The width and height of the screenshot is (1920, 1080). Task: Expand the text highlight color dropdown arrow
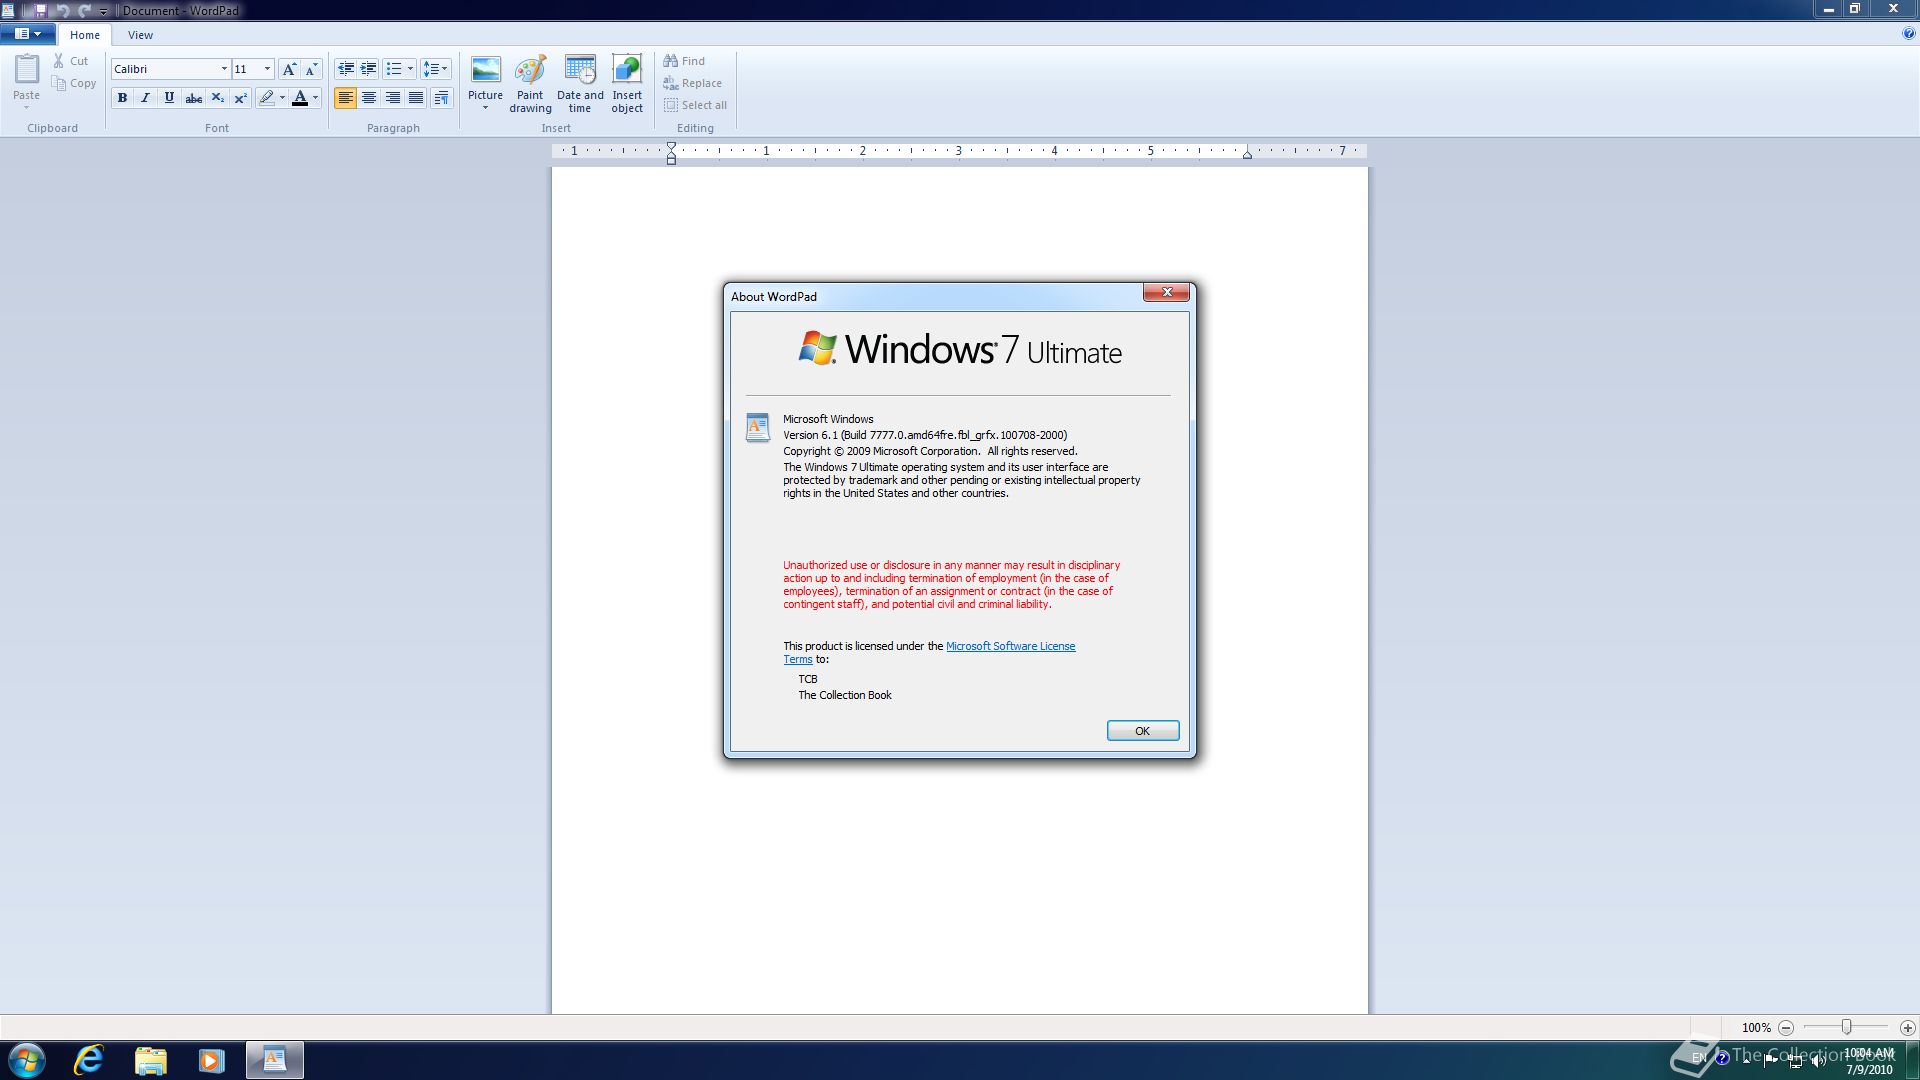[x=282, y=98]
